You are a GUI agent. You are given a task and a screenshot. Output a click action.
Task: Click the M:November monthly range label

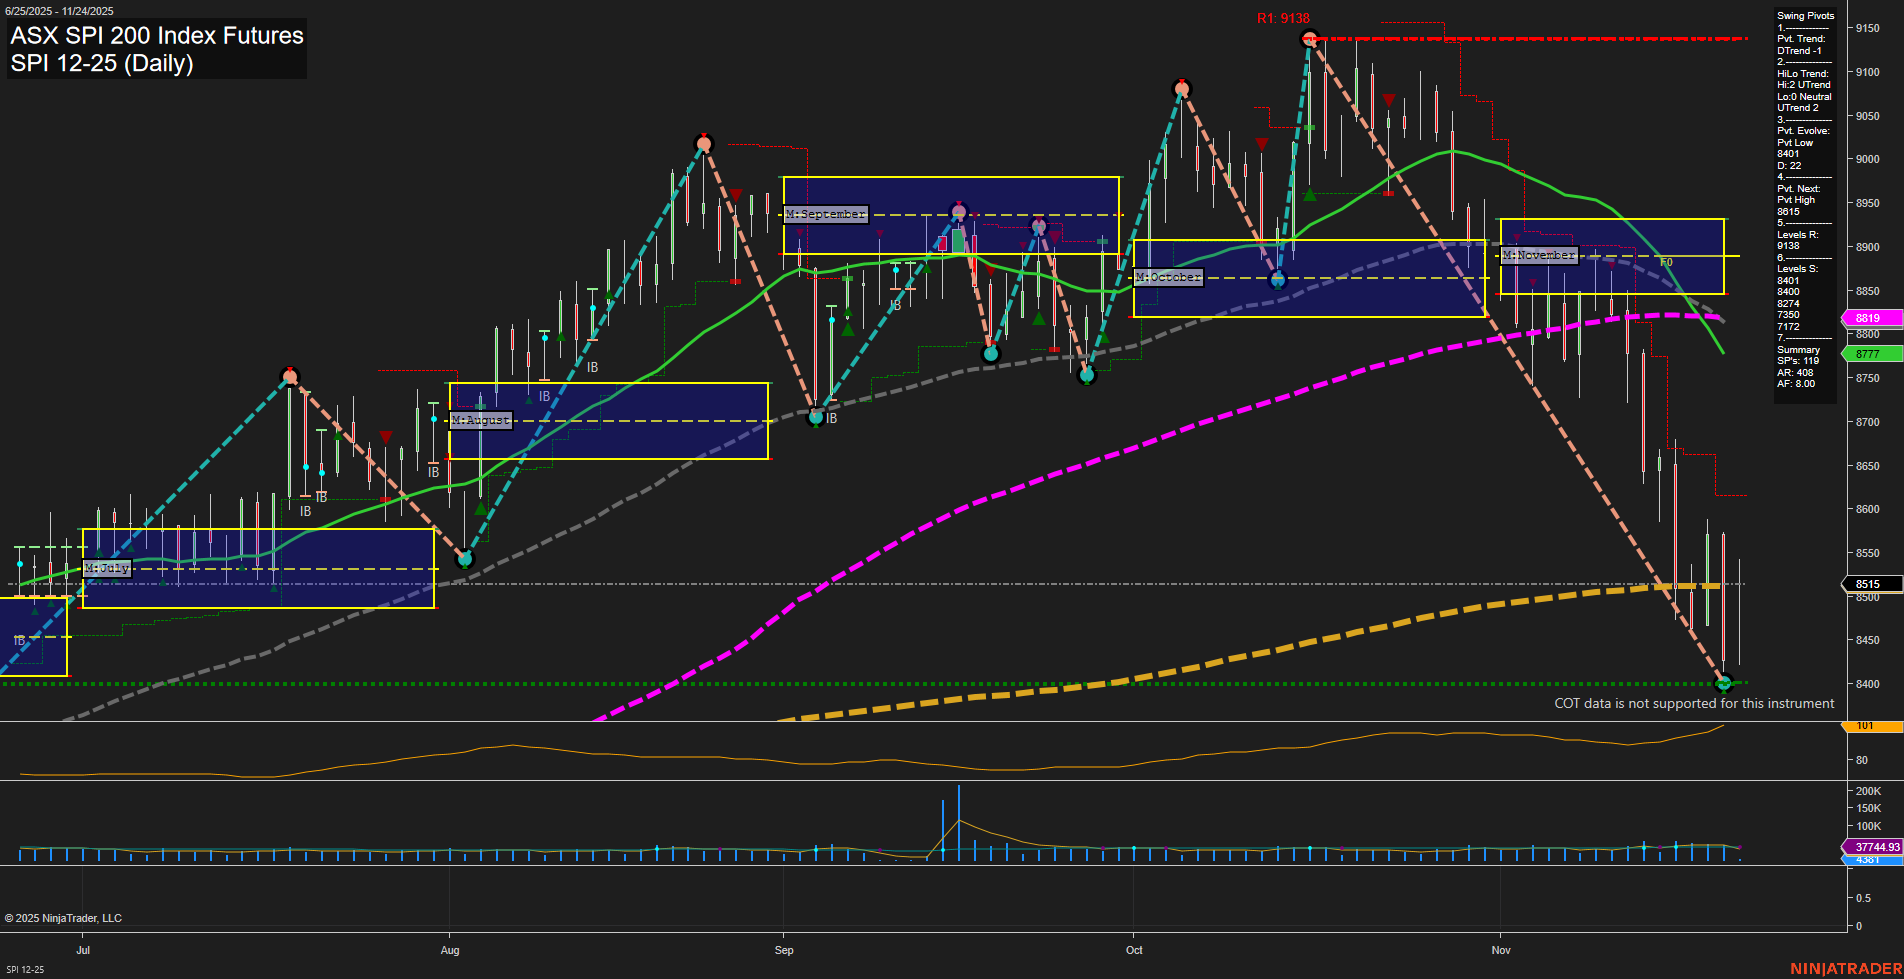point(1538,255)
